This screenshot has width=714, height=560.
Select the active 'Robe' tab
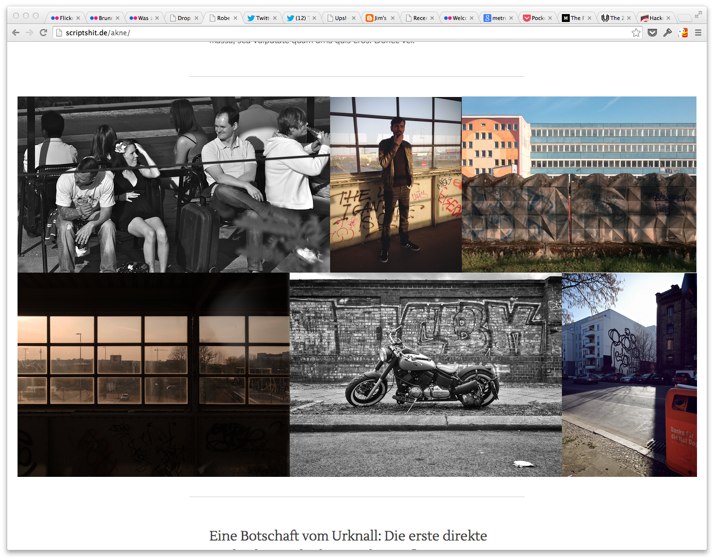pos(221,18)
